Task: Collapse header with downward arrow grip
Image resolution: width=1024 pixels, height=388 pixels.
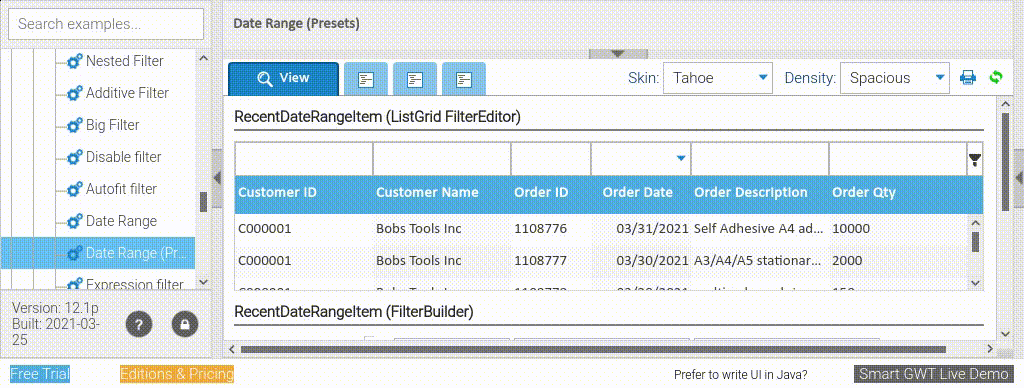Action: pyautogui.click(x=618, y=54)
